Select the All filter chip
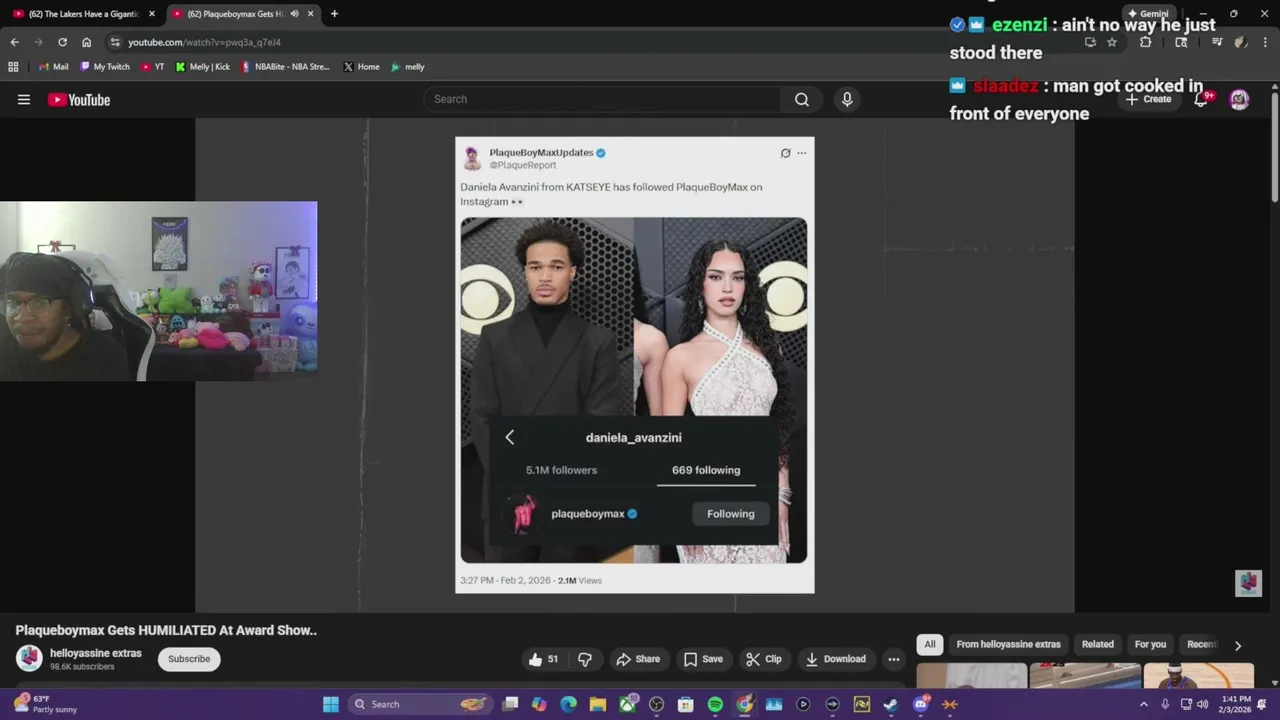The height and width of the screenshot is (720, 1280). coord(930,644)
